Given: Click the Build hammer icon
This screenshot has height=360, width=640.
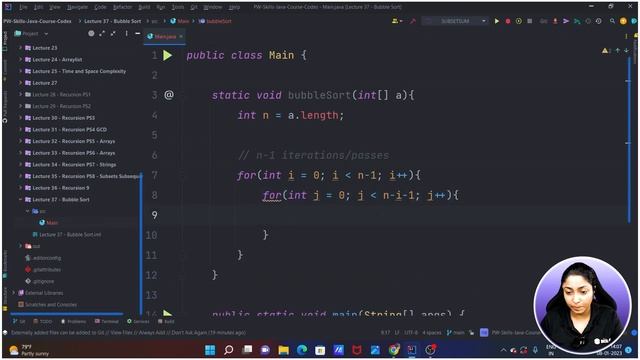Looking at the screenshot, I should (413, 21).
